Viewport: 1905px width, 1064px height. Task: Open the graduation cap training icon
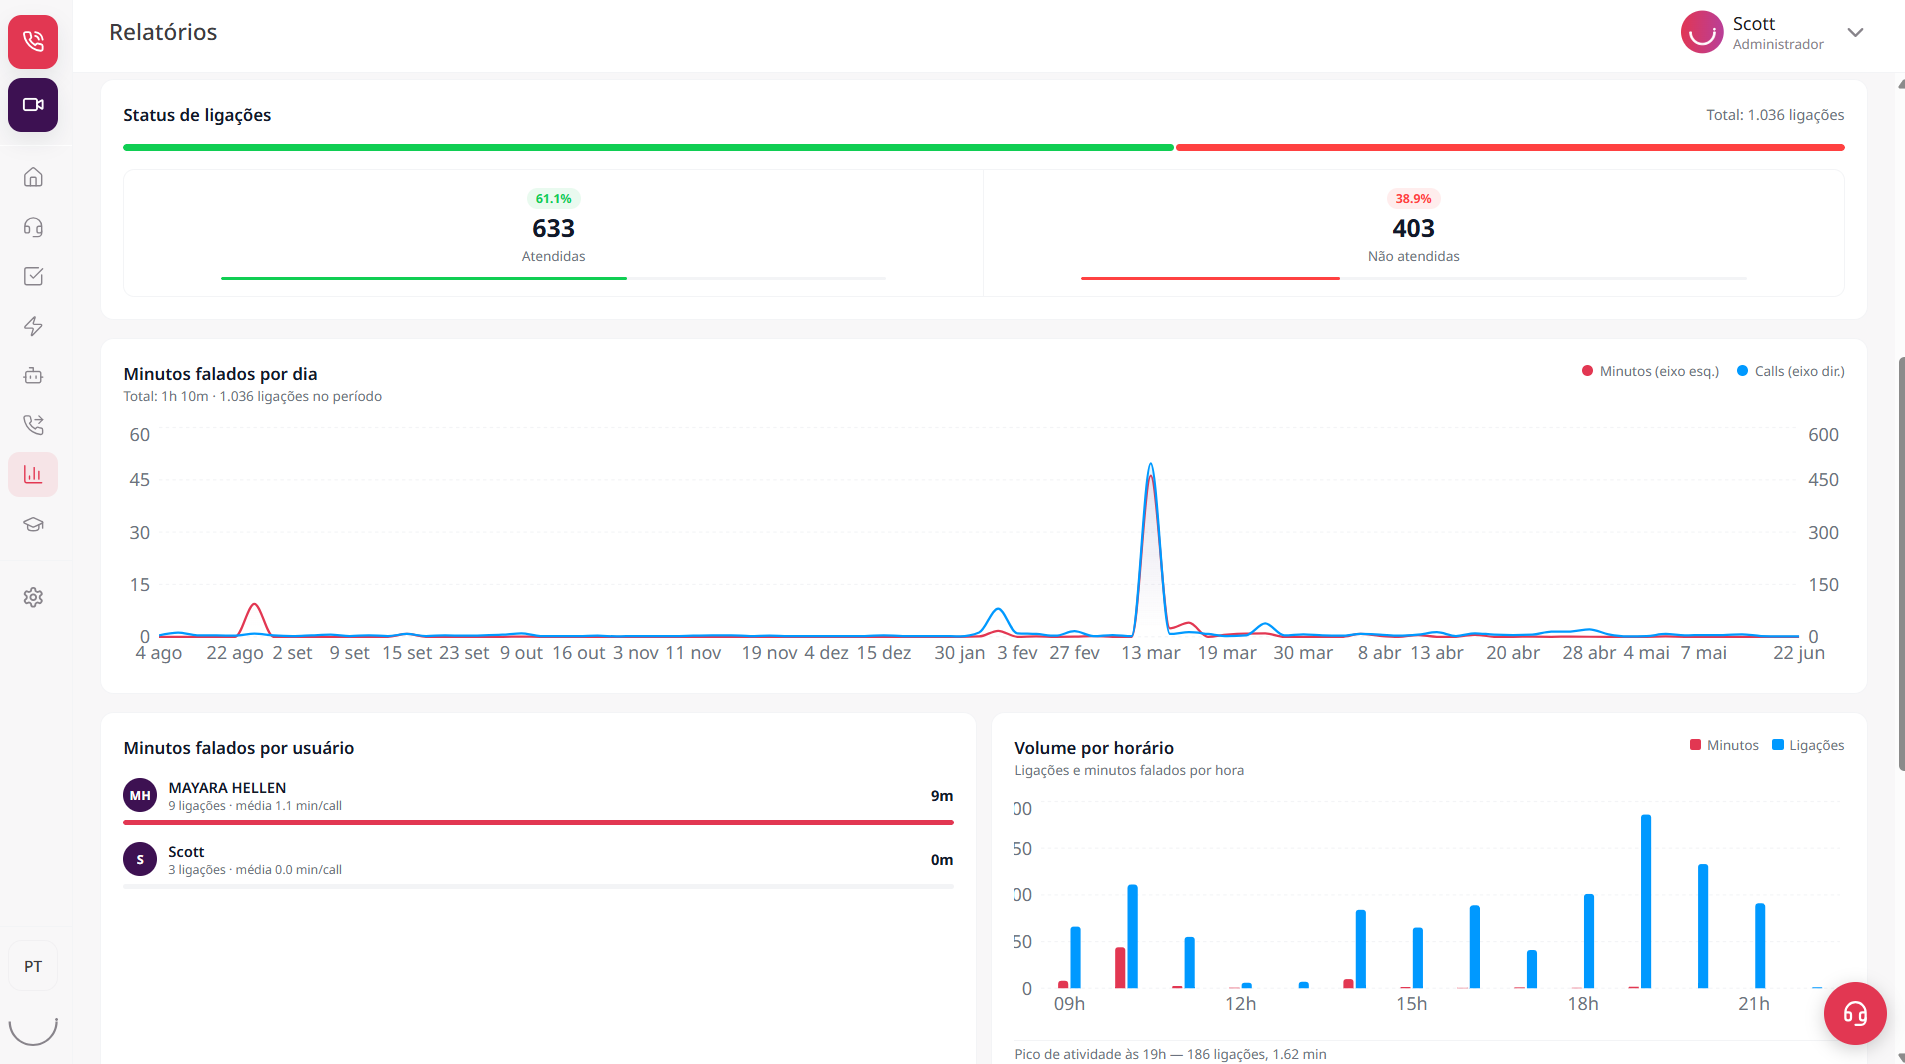33,524
